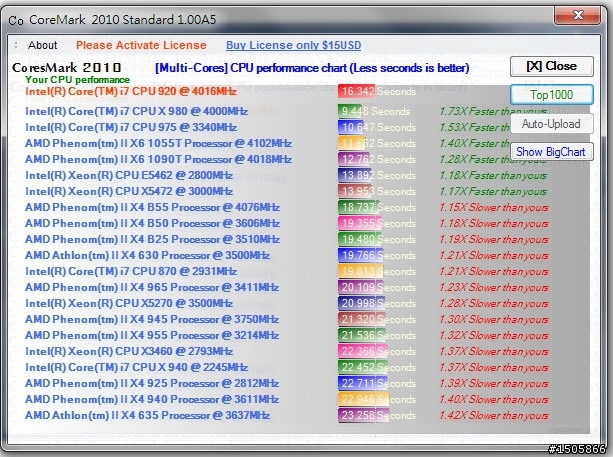This screenshot has width=613, height=457.
Task: Click the 22.452 seconds bar
Action: coord(364,368)
